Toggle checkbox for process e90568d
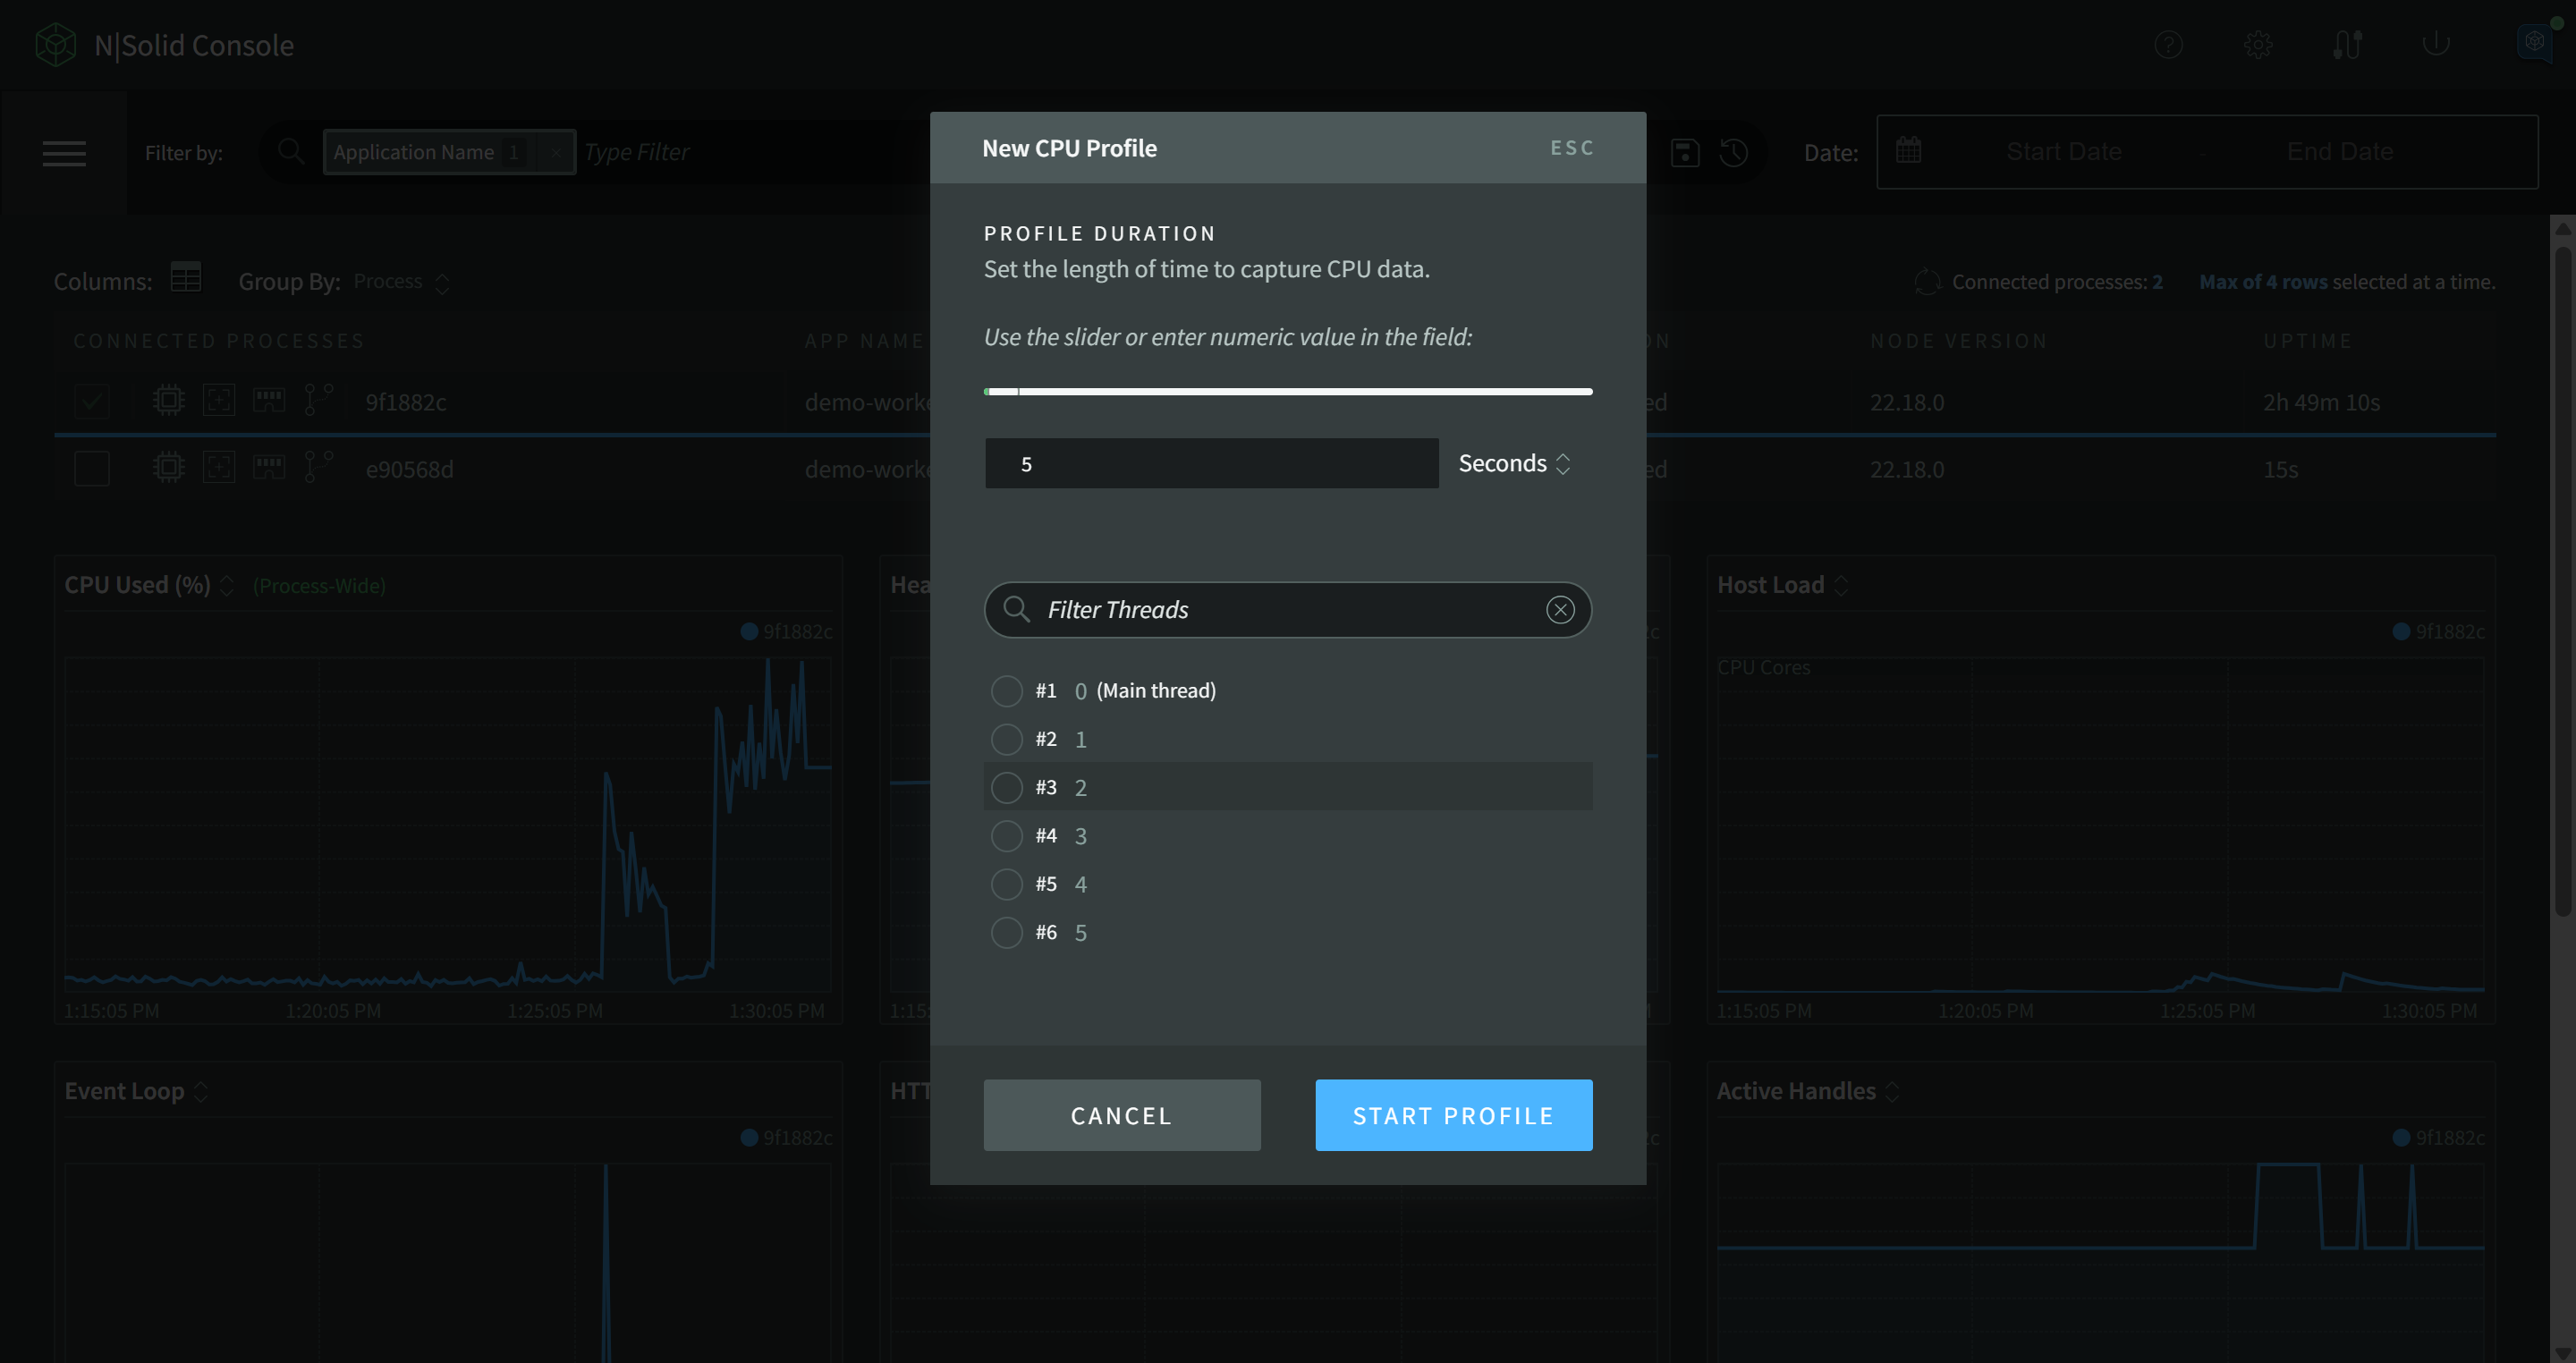Viewport: 2576px width, 1363px height. (x=92, y=468)
